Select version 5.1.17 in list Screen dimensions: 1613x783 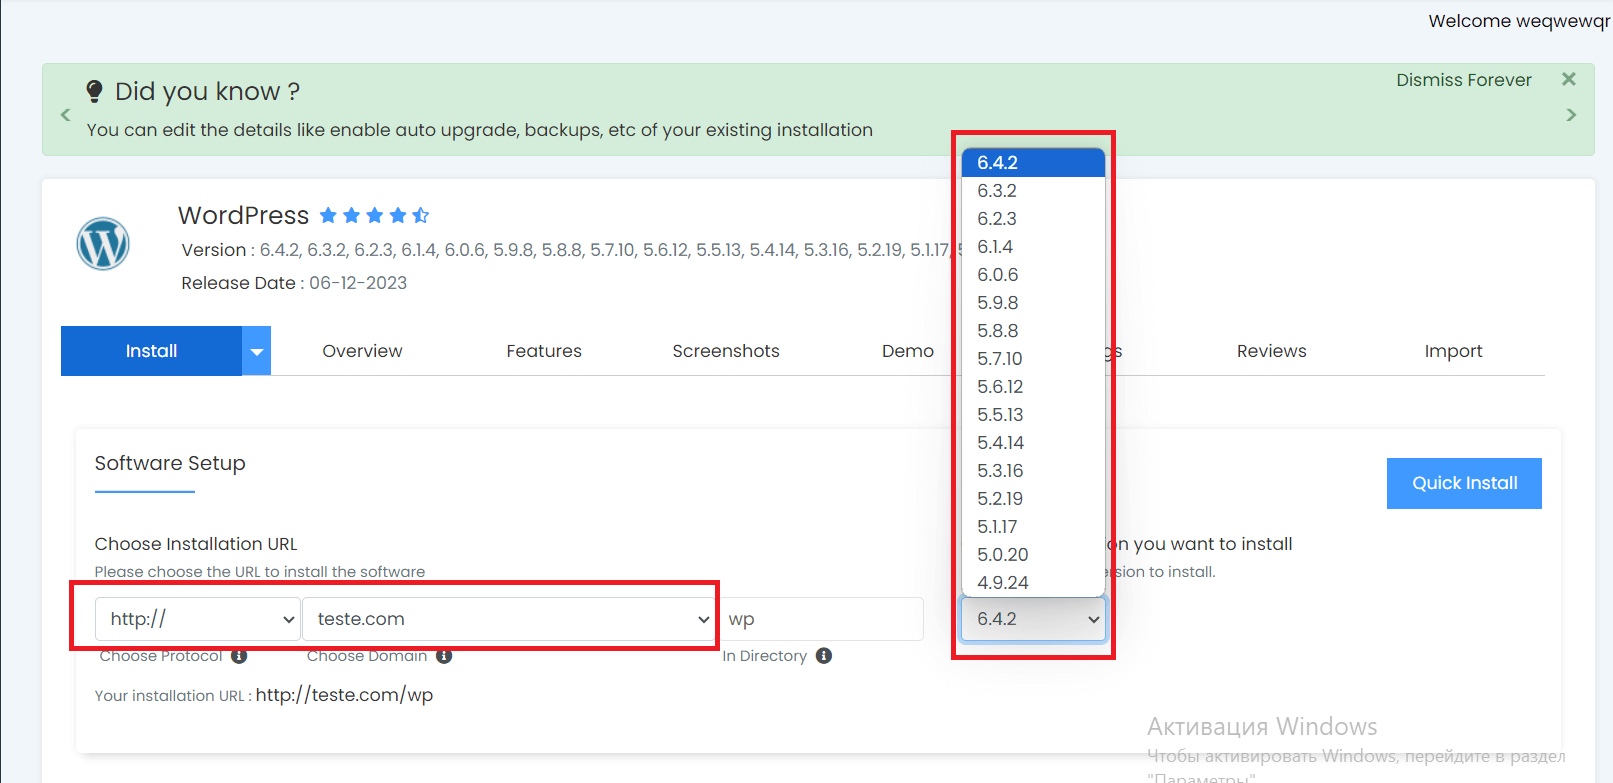(1033, 527)
